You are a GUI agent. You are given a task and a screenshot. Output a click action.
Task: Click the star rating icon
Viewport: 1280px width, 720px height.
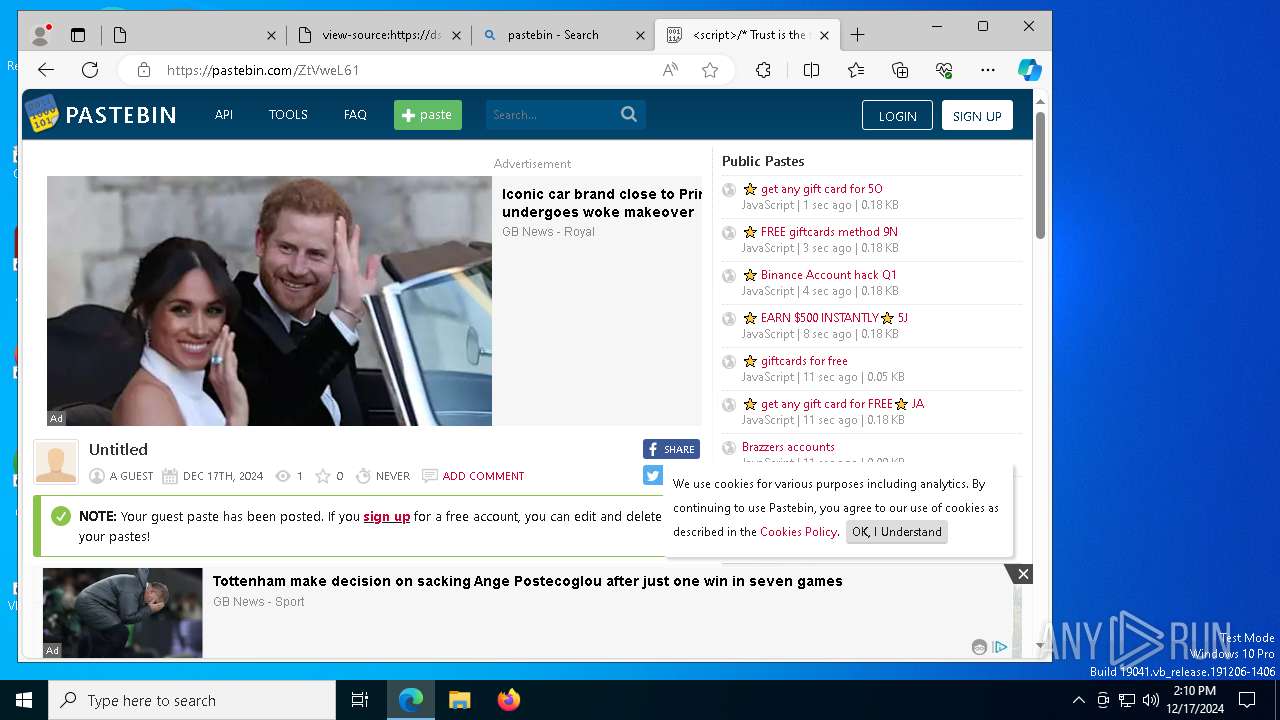pyautogui.click(x=323, y=476)
